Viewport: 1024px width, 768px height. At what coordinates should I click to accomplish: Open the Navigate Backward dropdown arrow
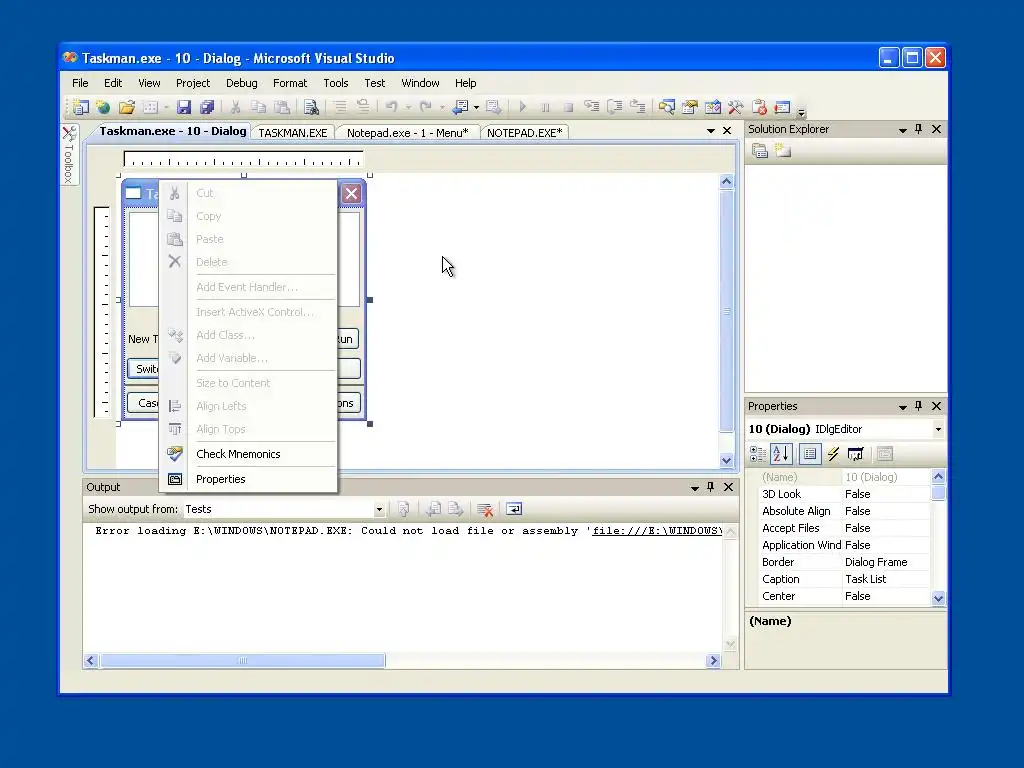476,108
